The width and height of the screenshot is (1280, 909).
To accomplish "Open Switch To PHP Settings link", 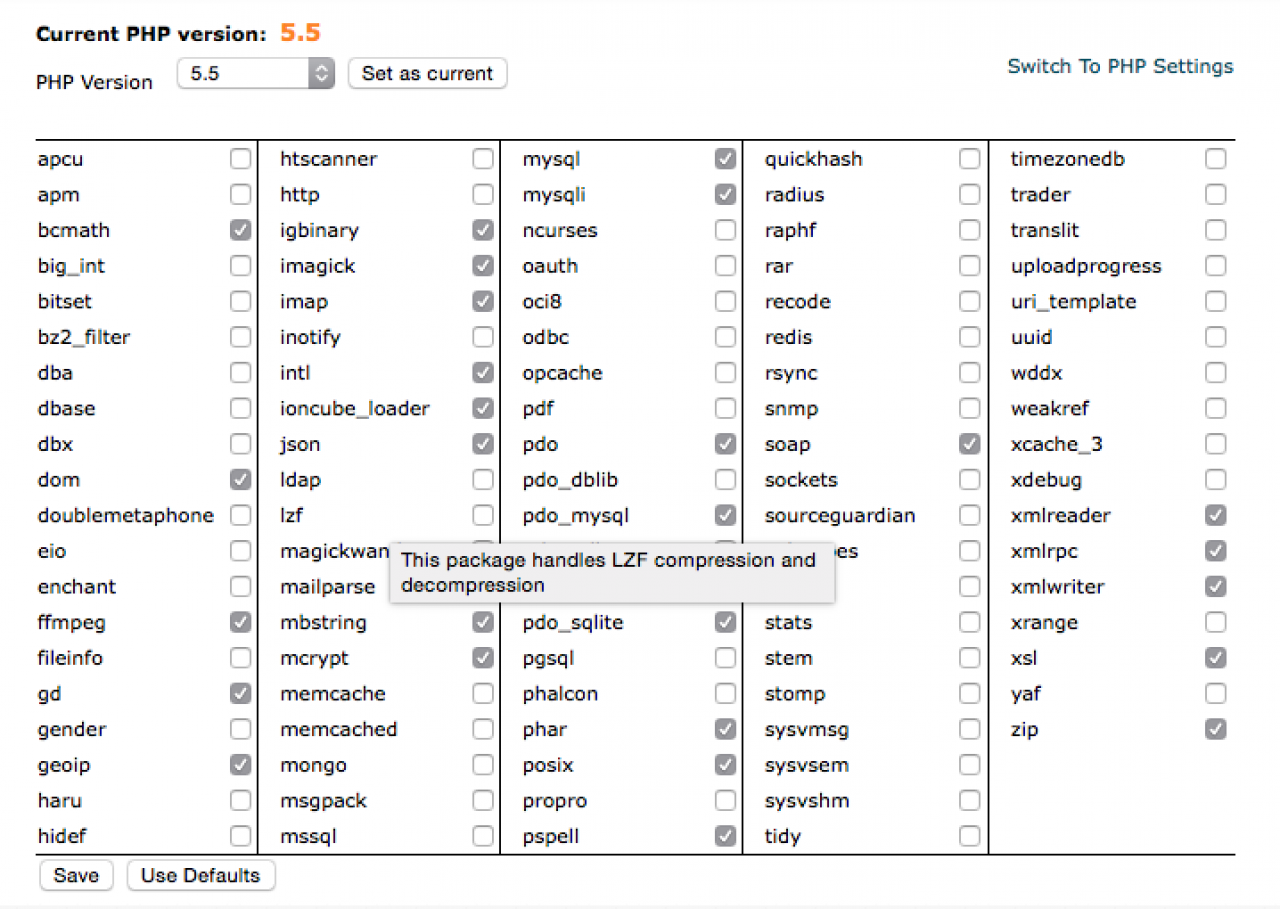I will coord(1120,67).
